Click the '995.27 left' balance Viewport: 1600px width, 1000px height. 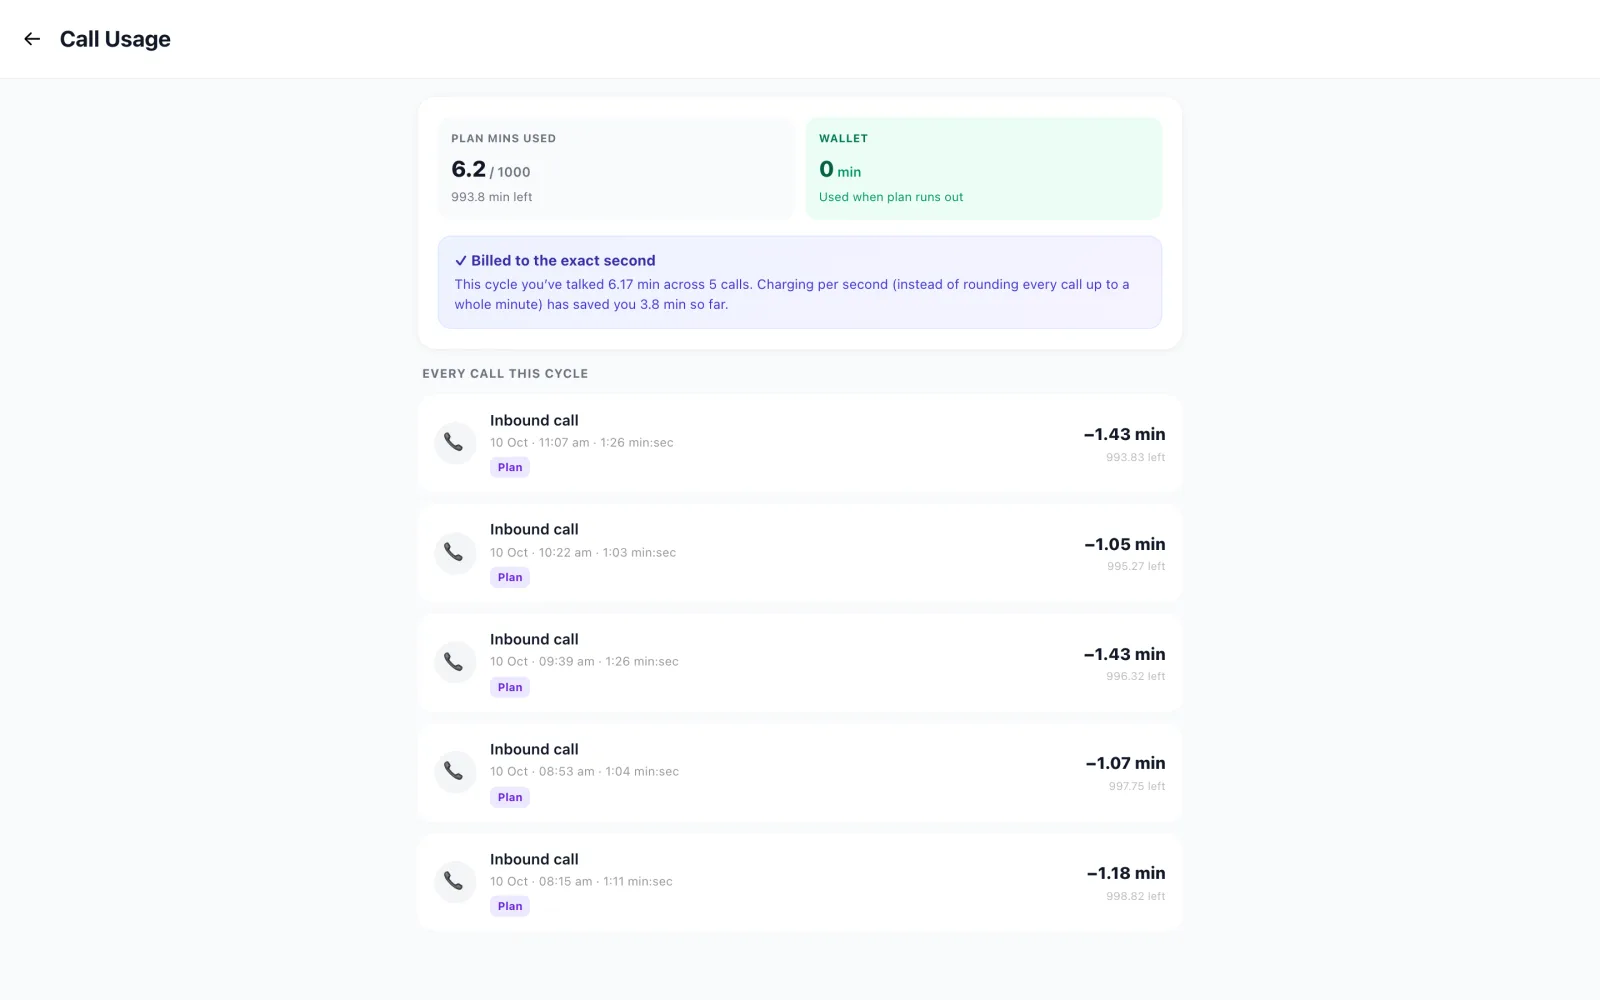tap(1136, 566)
